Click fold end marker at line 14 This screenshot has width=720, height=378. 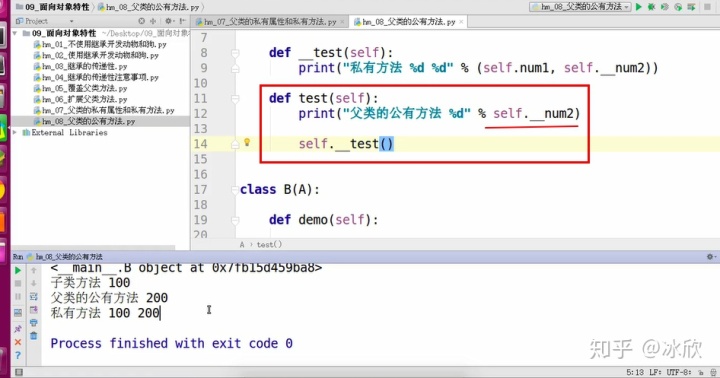point(235,144)
